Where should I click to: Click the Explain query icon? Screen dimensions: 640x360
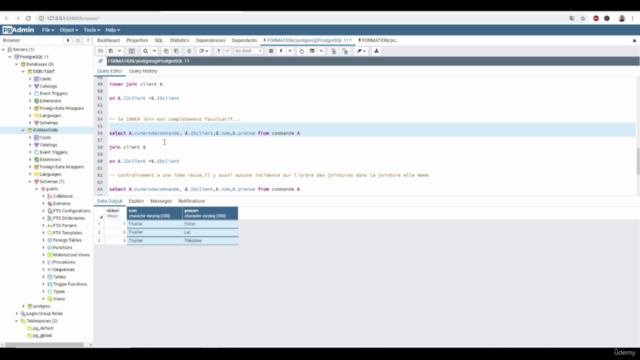pos(301,51)
